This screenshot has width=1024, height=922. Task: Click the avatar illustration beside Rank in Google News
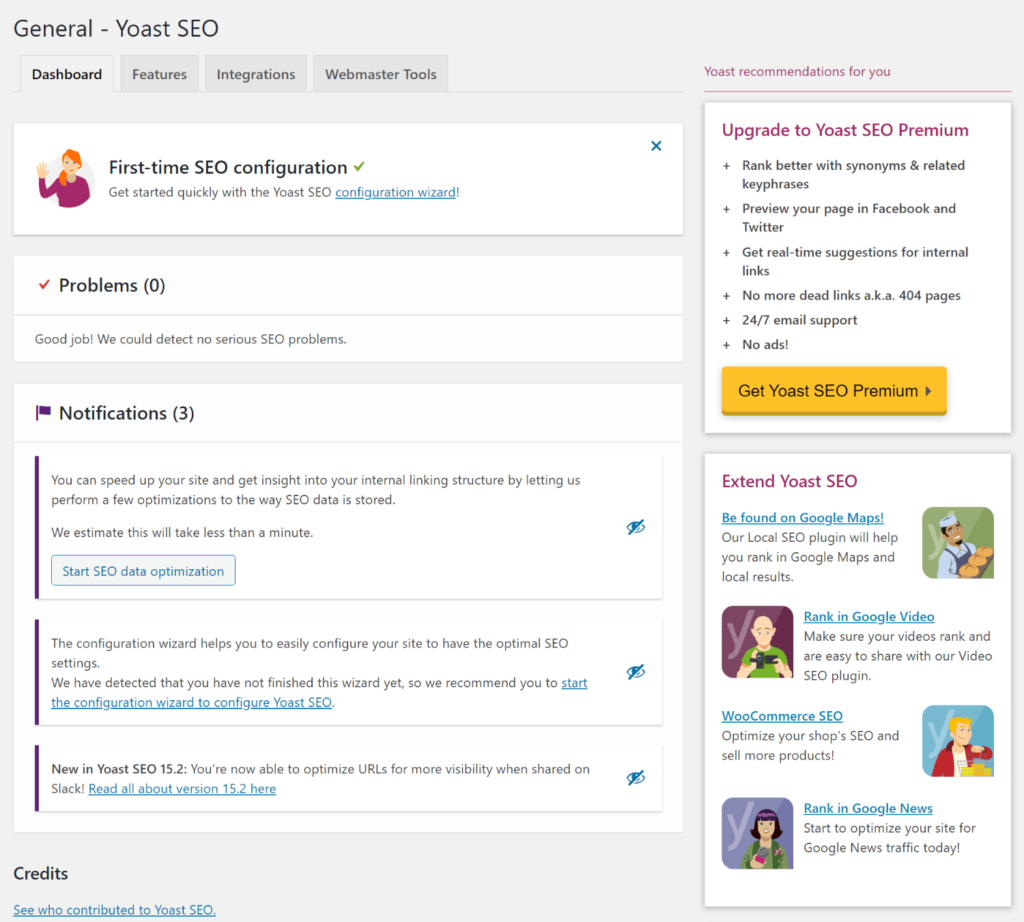(x=757, y=833)
